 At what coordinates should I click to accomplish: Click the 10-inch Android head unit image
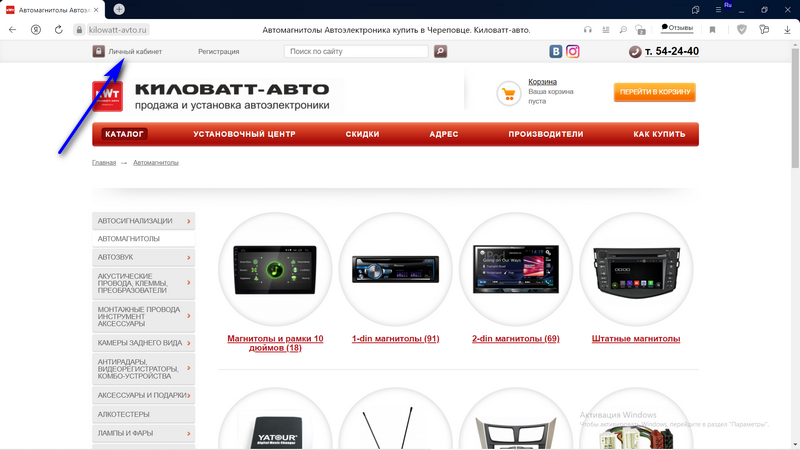pos(275,269)
